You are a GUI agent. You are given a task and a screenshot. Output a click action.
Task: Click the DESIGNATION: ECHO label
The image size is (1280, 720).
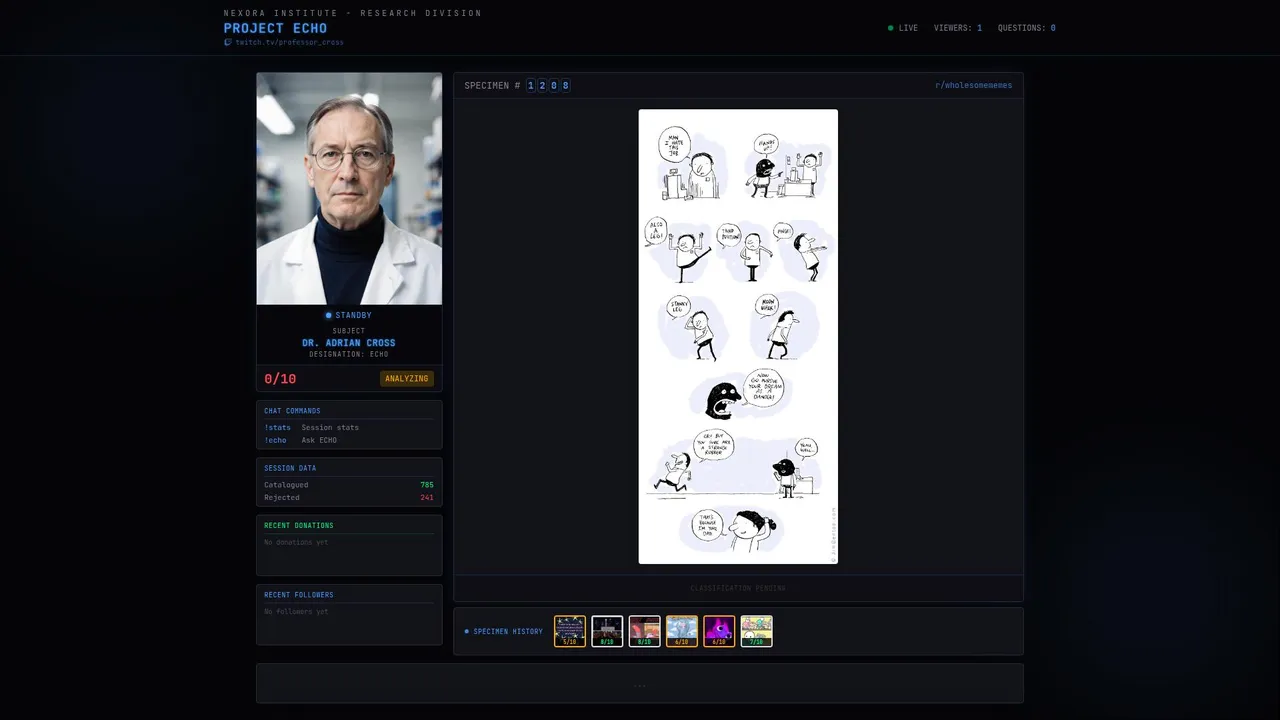(x=349, y=354)
